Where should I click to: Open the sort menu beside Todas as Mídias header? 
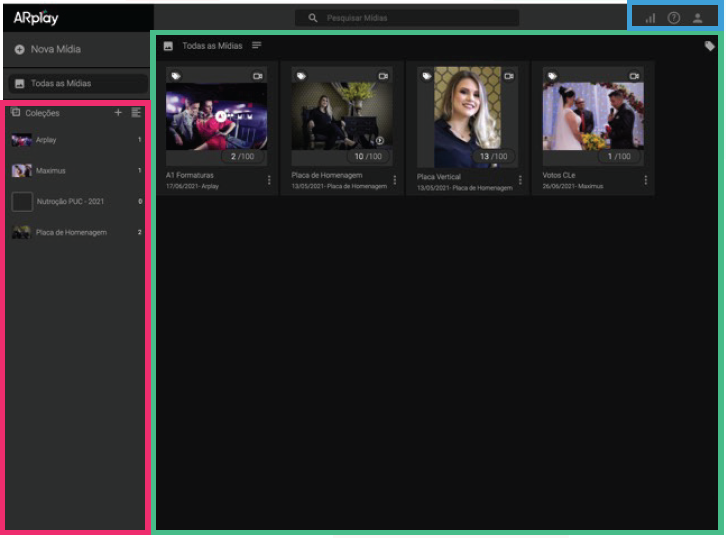tap(257, 45)
